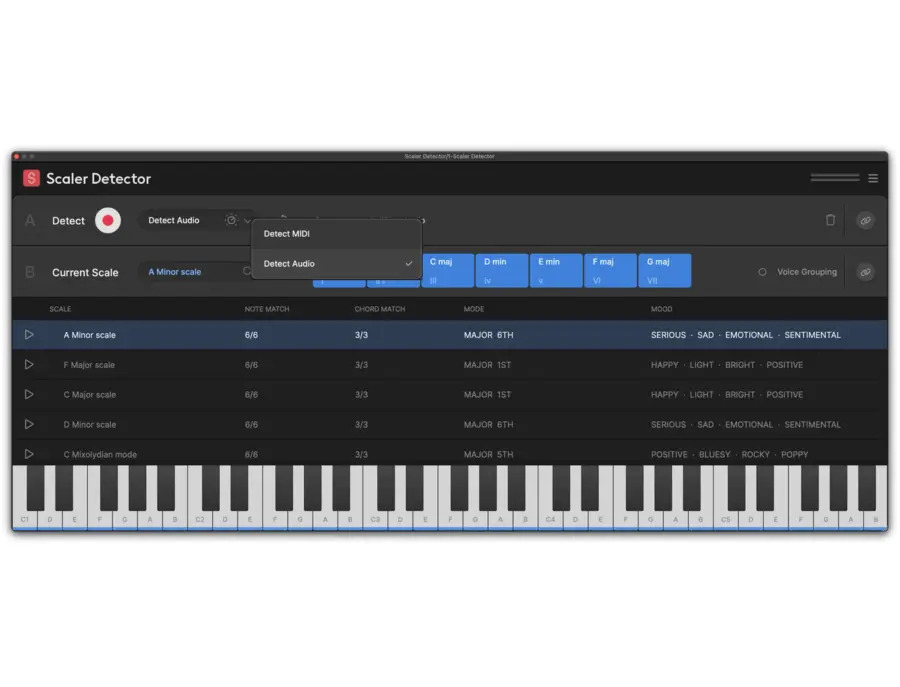Play the C Major scale row
Image resolution: width=900 pixels, height=687 pixels.
click(x=29, y=394)
